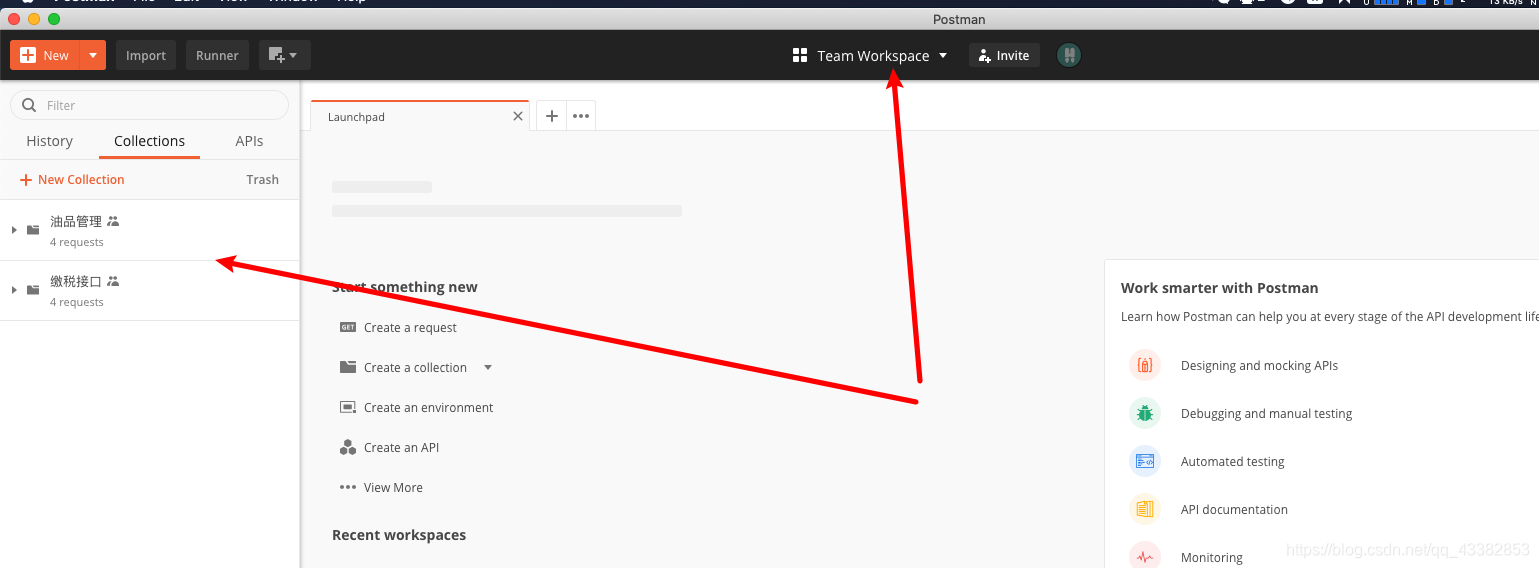Open Automated testing
The width and height of the screenshot is (1539, 568).
1232,461
